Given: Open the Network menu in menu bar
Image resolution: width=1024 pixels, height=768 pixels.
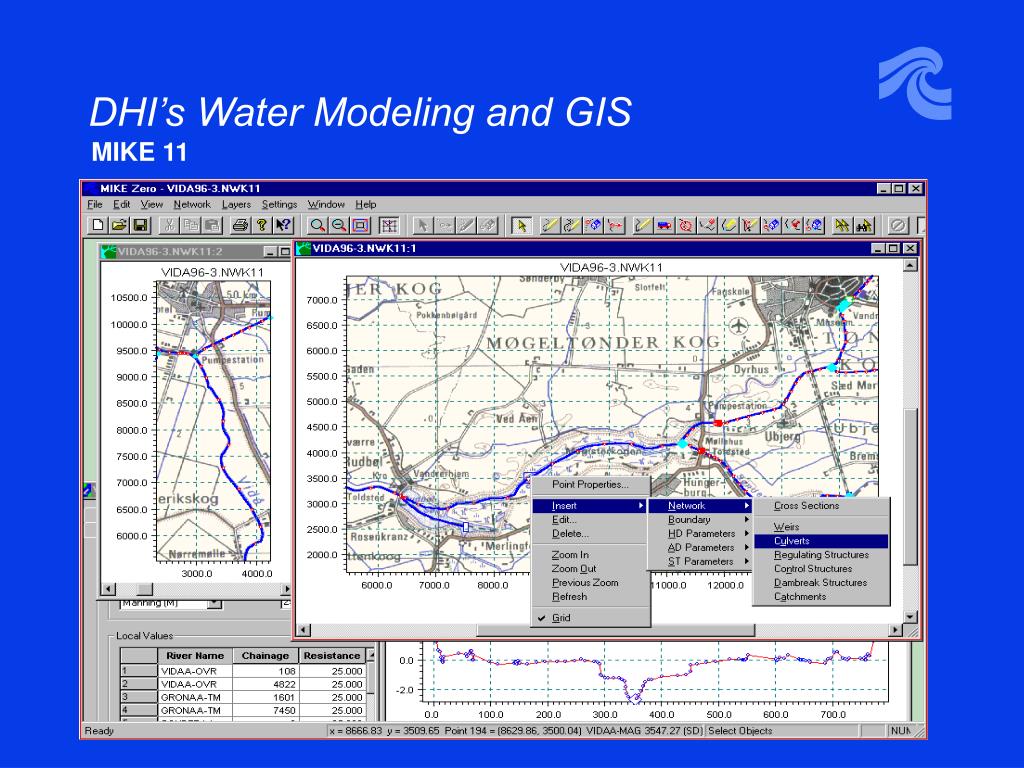Looking at the screenshot, I should click(x=192, y=204).
